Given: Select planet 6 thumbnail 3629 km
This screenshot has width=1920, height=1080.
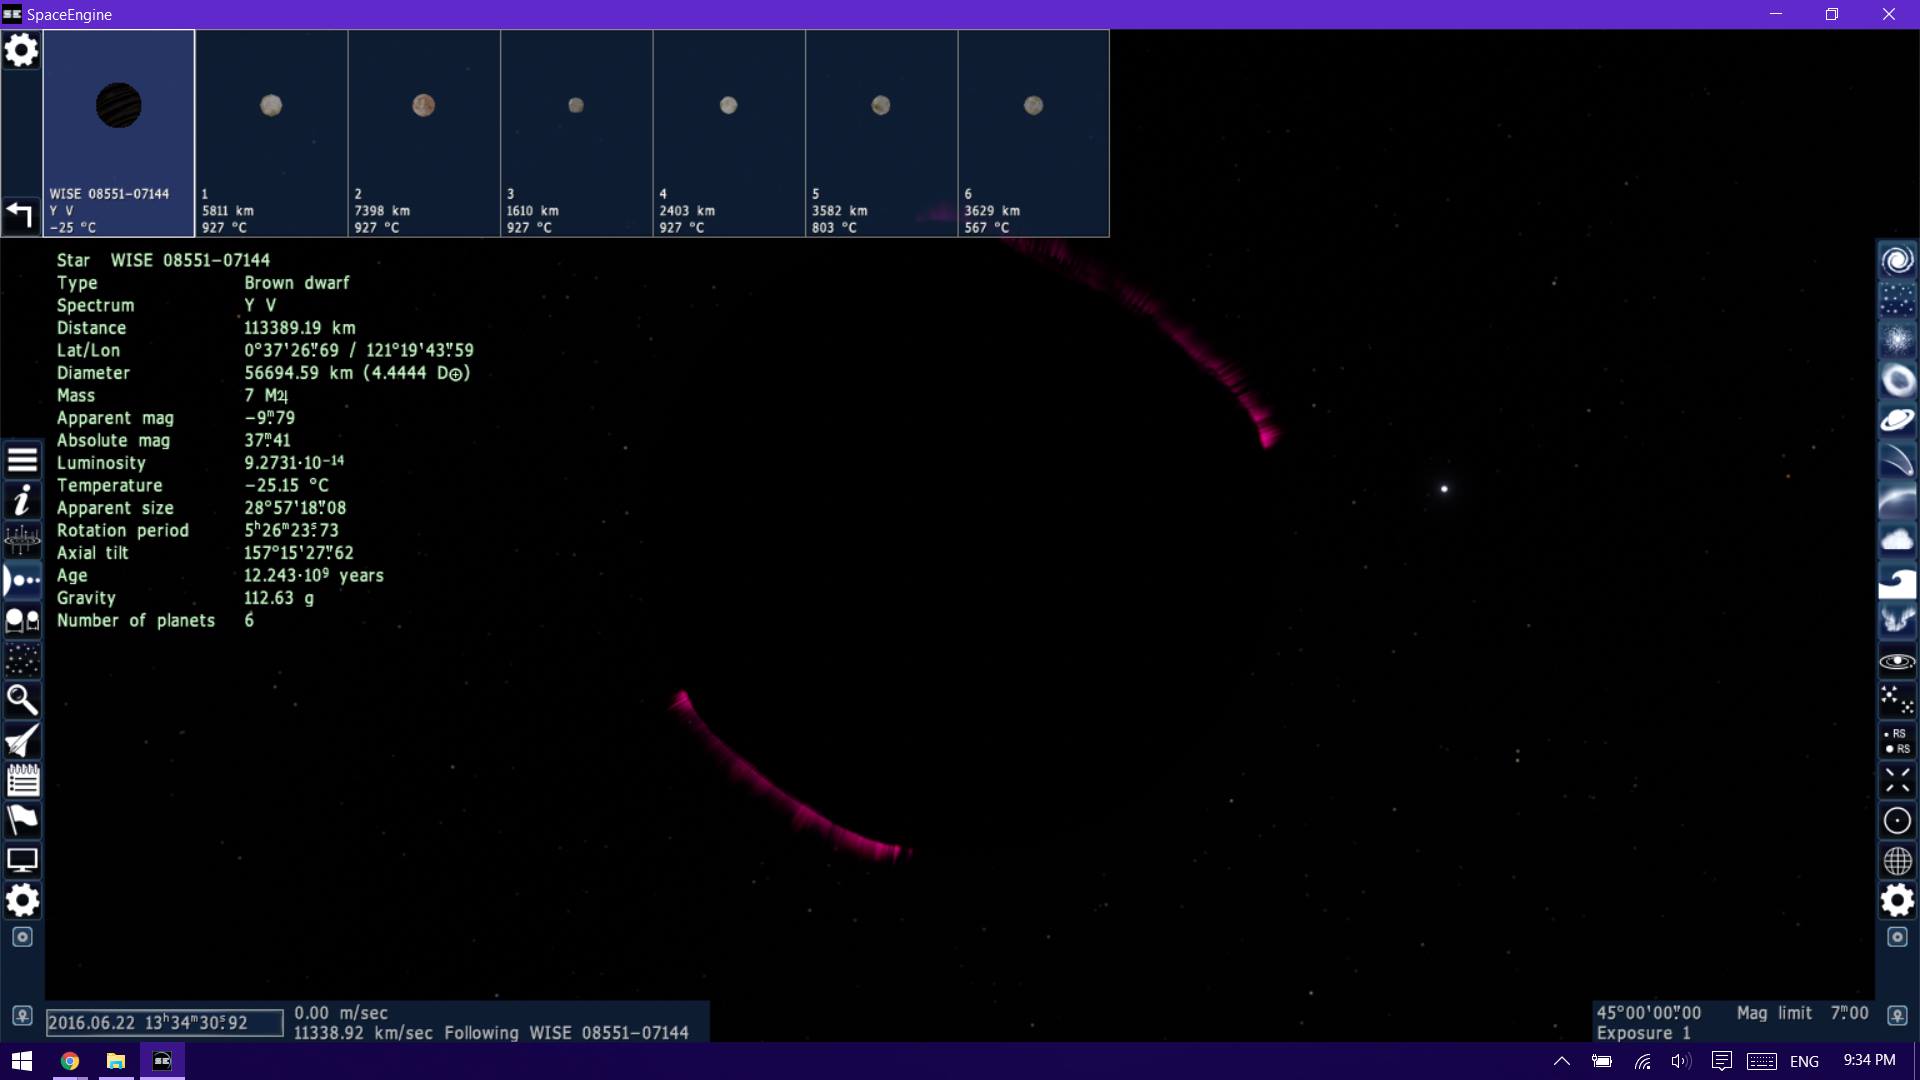Looking at the screenshot, I should pyautogui.click(x=1033, y=133).
